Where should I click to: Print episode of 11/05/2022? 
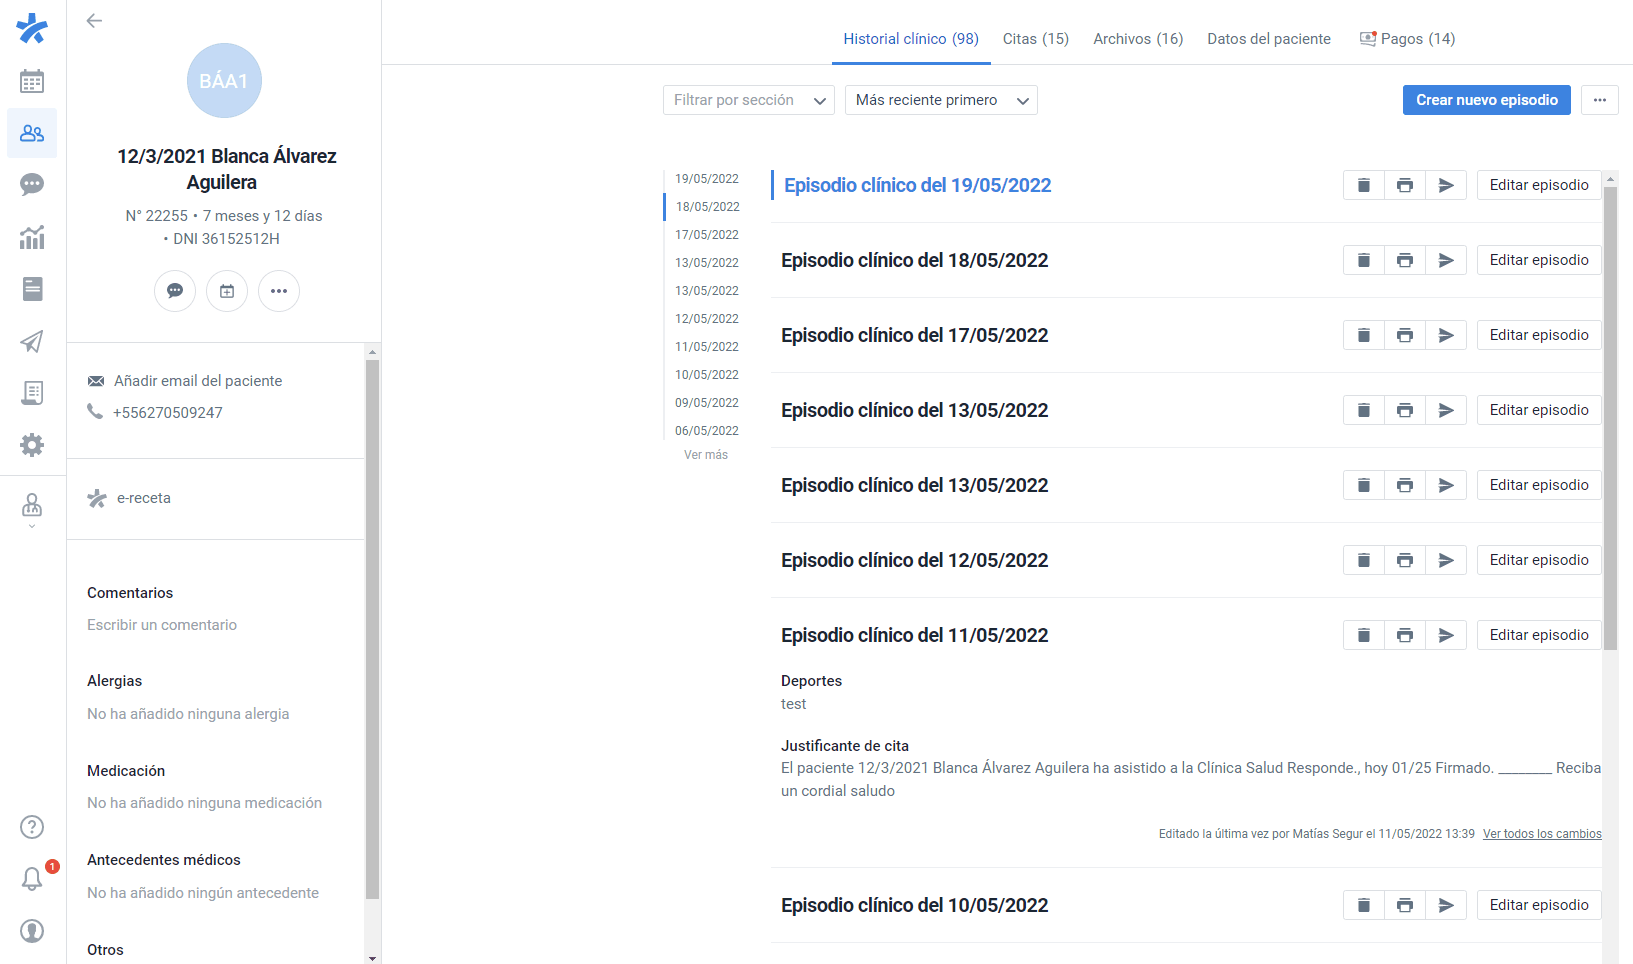click(x=1405, y=635)
